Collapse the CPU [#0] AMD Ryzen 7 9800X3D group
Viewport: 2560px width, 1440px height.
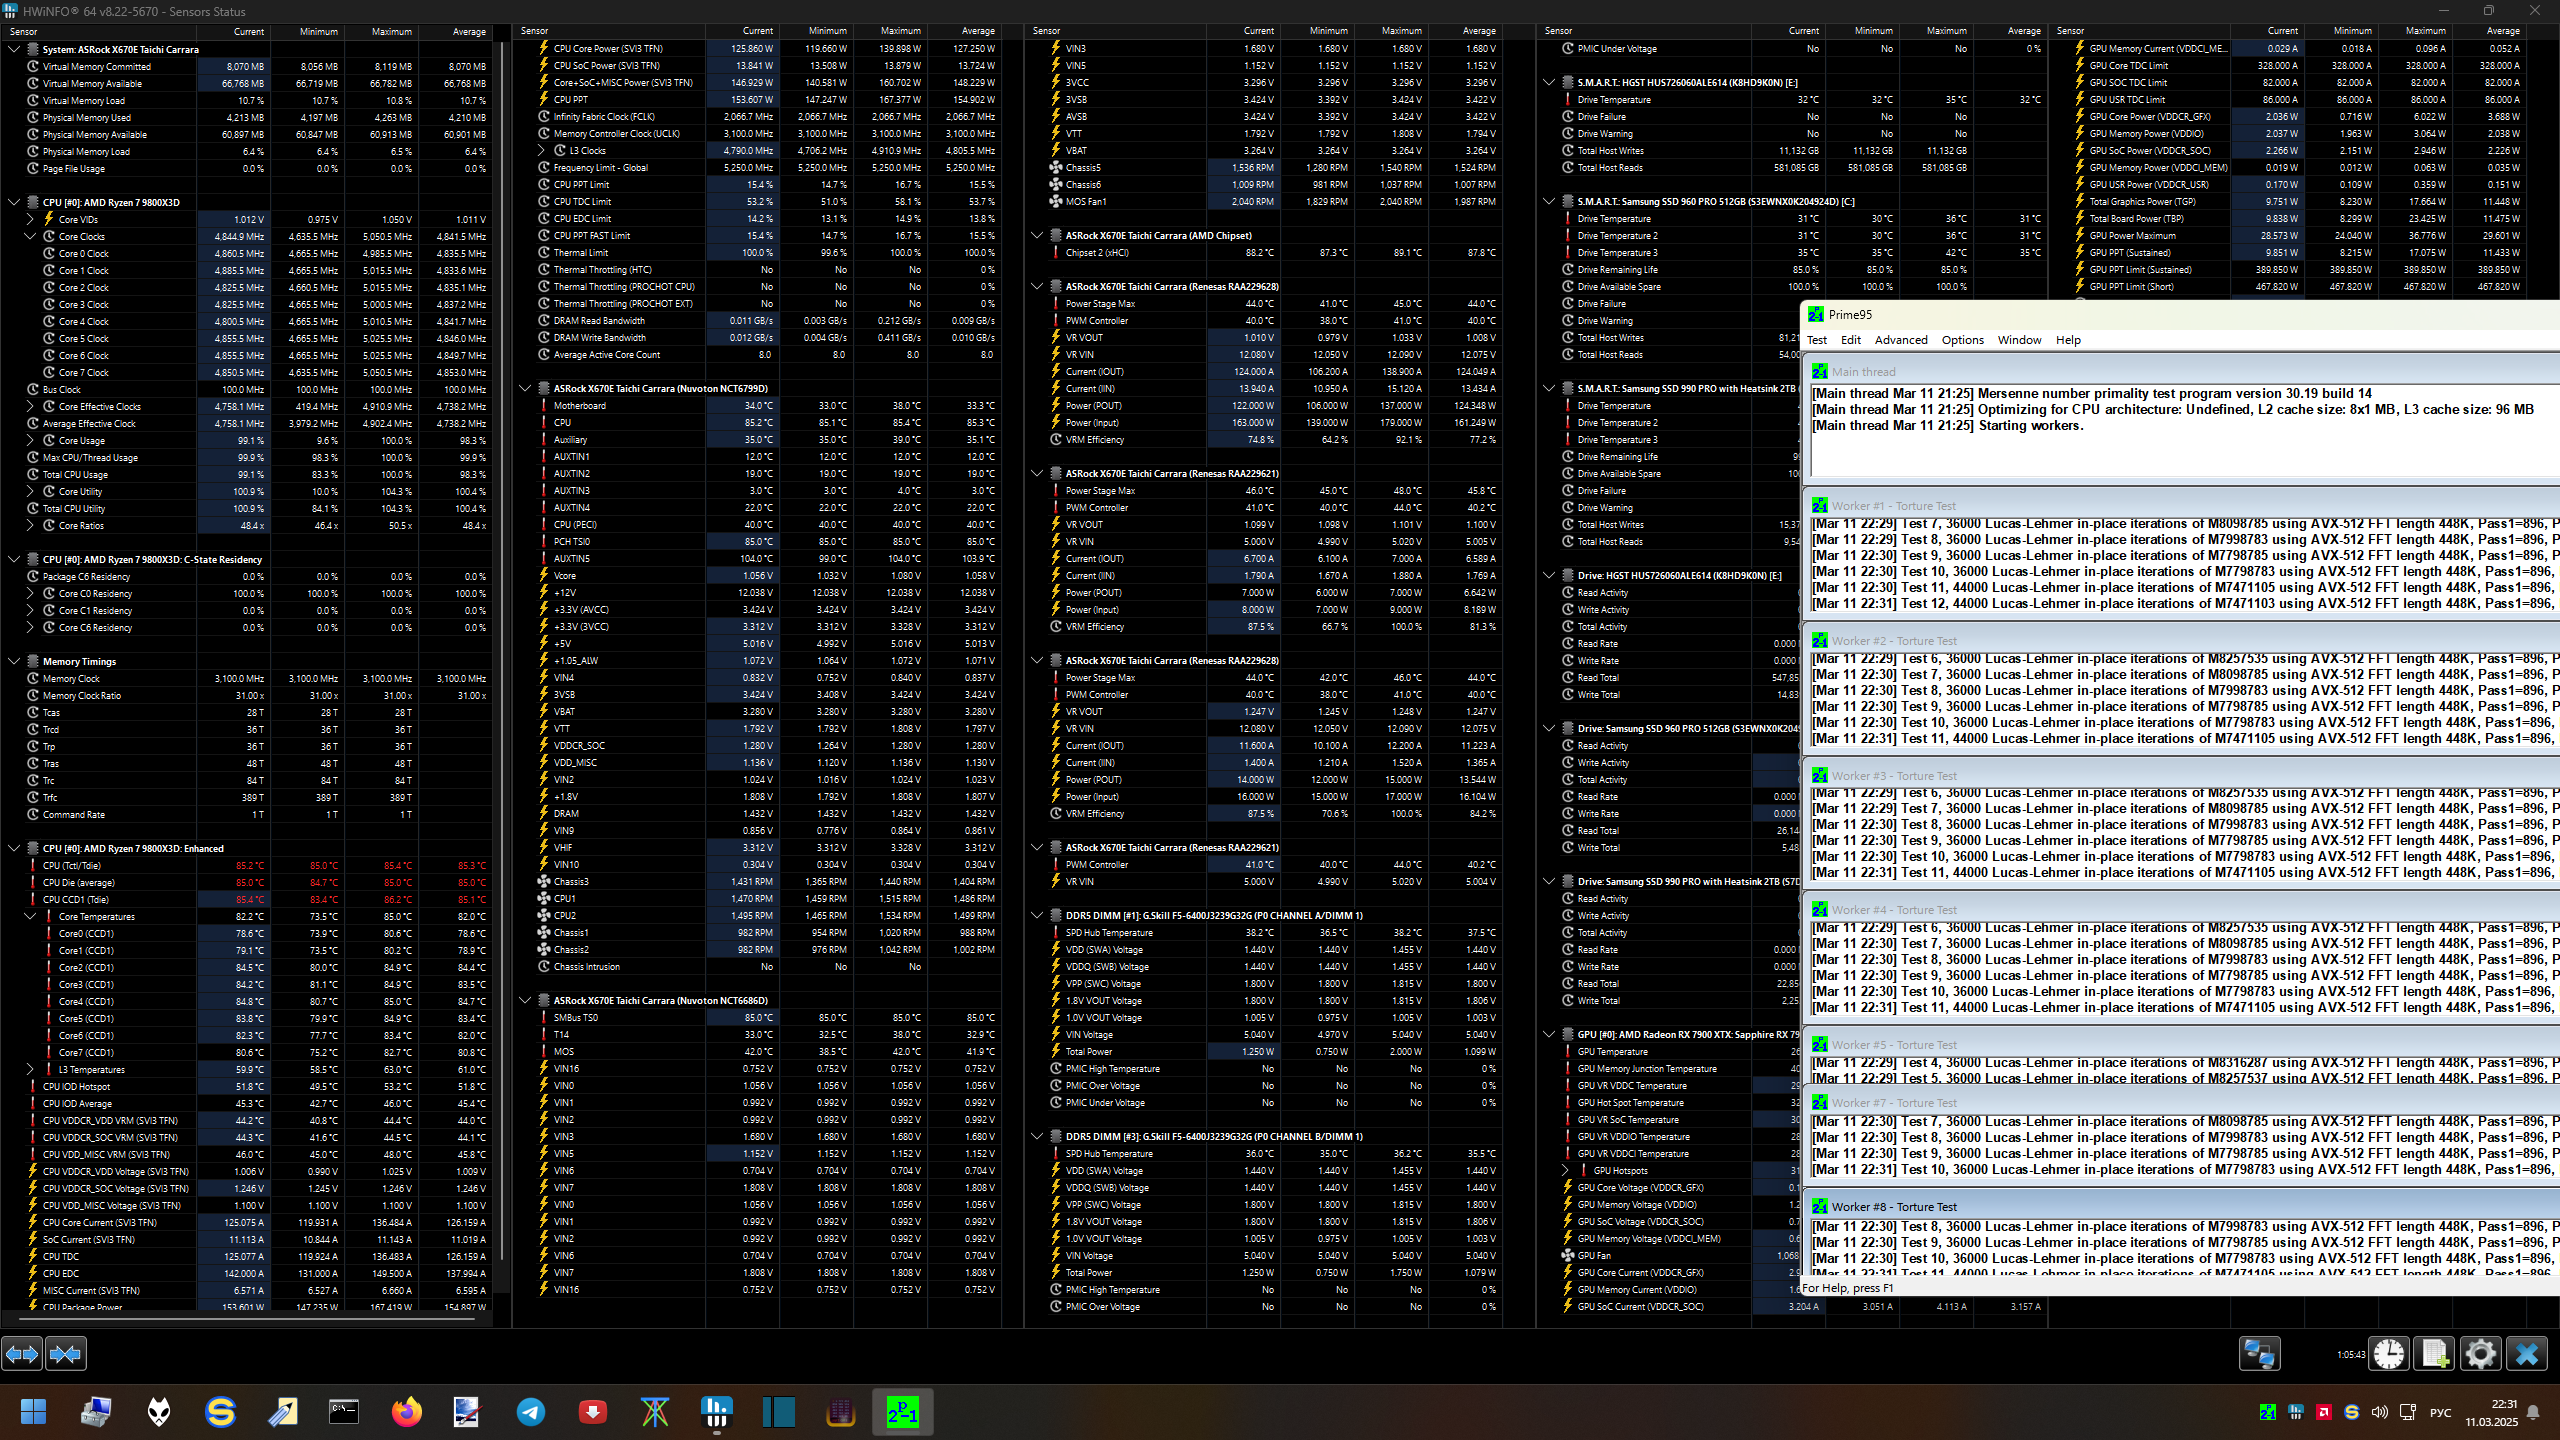[x=14, y=202]
